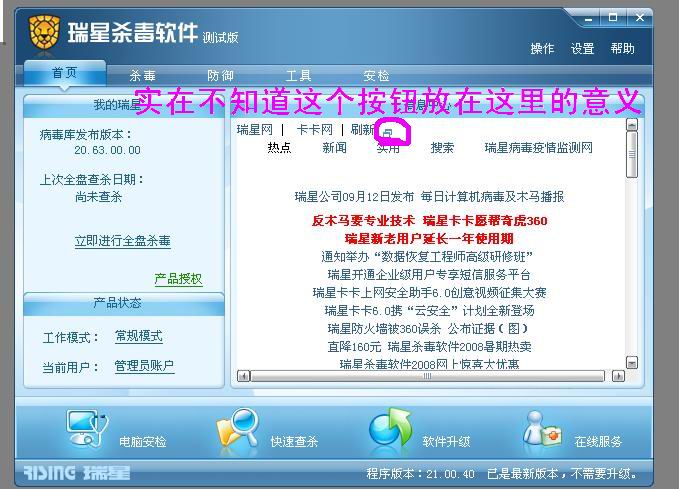Open 瑞星病毒疫情监测网 link

click(x=539, y=148)
